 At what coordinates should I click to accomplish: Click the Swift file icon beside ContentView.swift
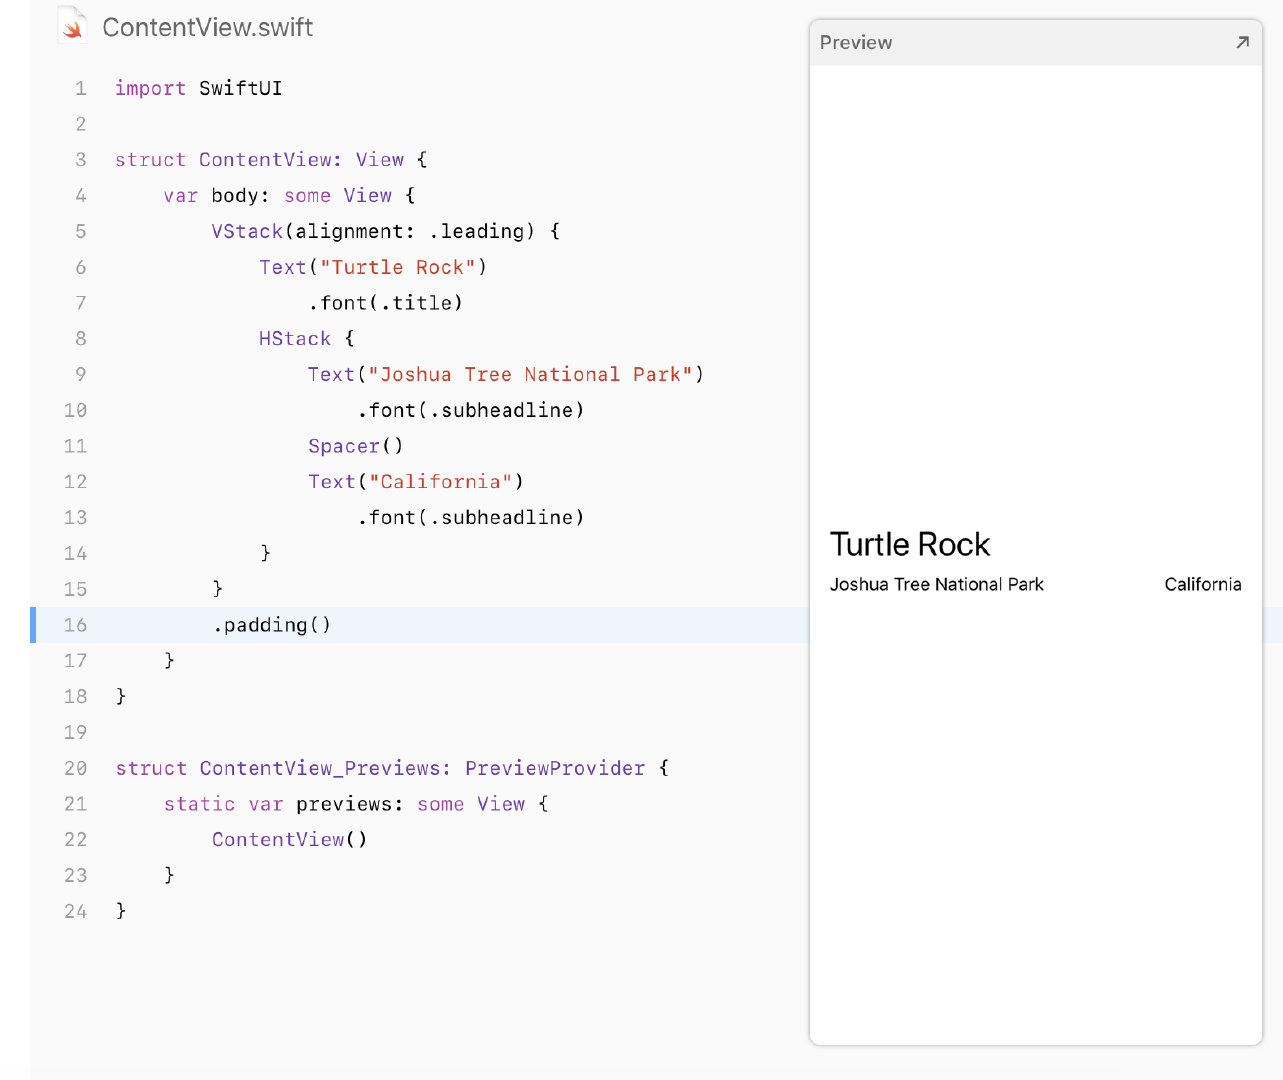click(x=71, y=25)
